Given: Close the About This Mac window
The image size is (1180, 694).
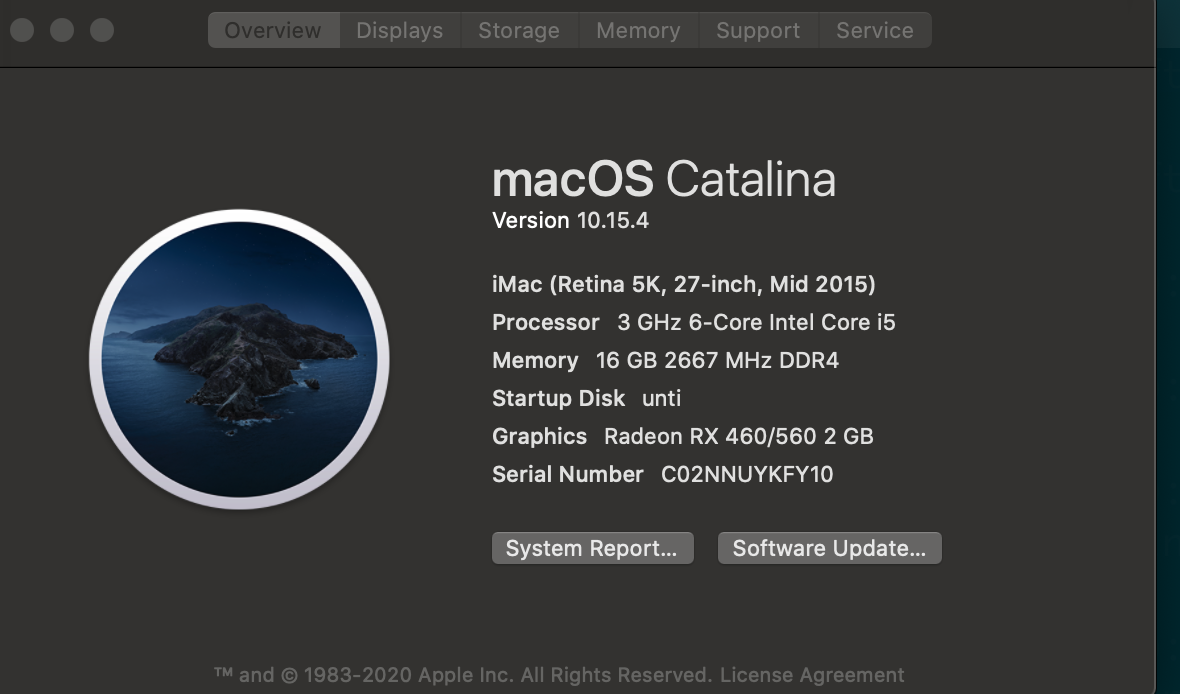Looking at the screenshot, I should [x=22, y=30].
